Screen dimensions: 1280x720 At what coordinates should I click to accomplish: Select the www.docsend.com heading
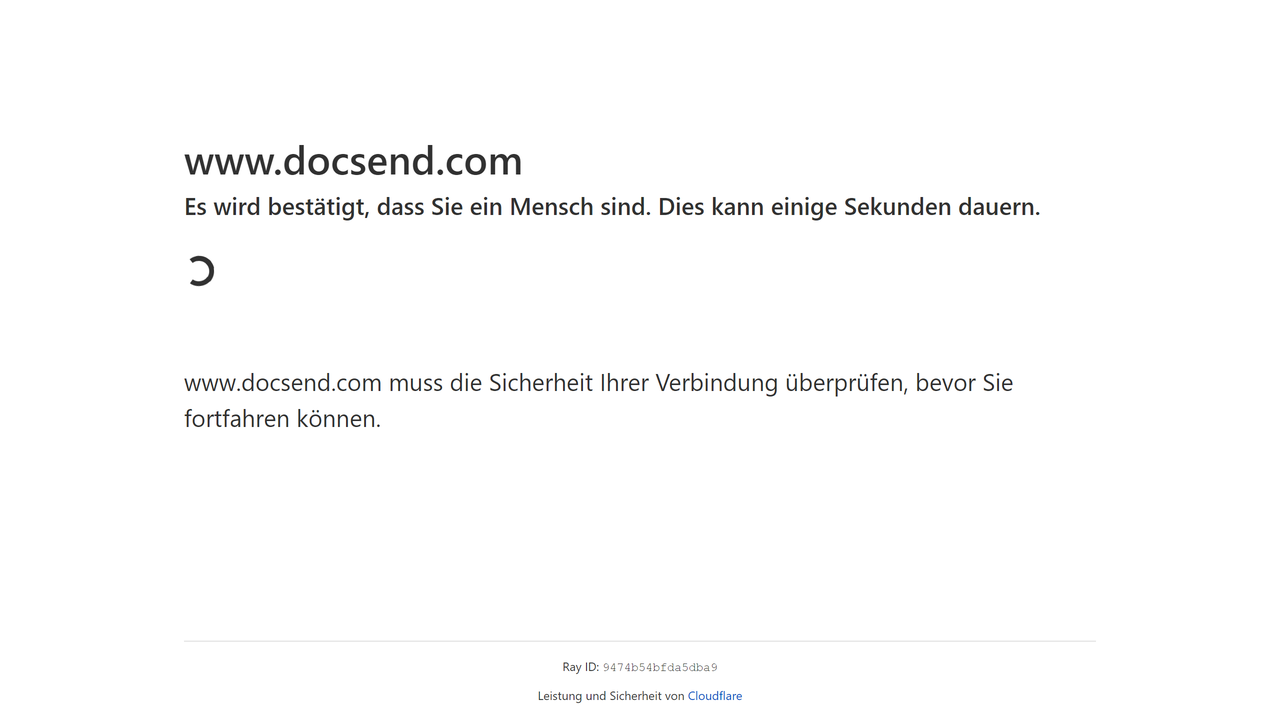tap(353, 161)
